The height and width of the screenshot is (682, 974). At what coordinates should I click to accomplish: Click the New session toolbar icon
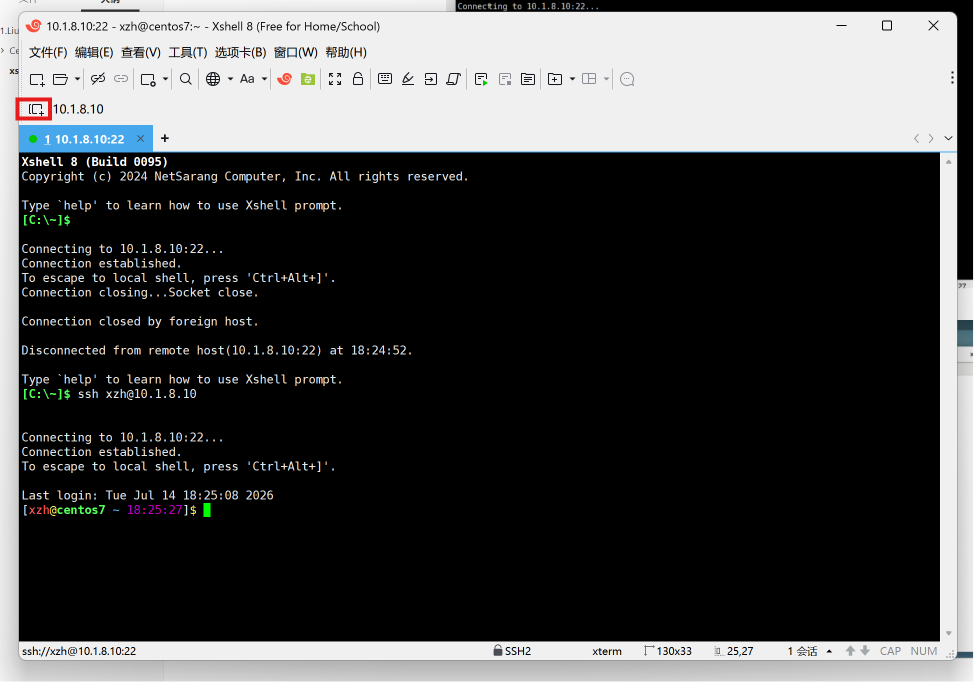[x=37, y=79]
